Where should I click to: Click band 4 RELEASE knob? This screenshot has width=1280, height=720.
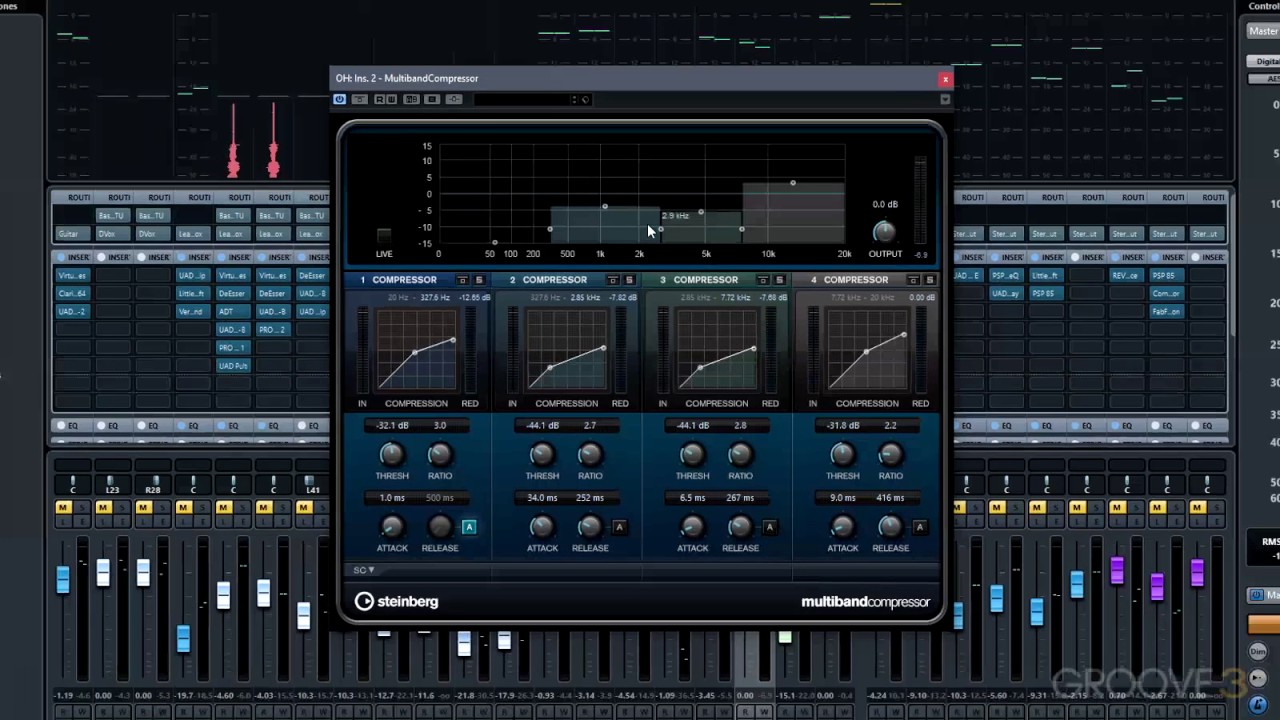(890, 527)
